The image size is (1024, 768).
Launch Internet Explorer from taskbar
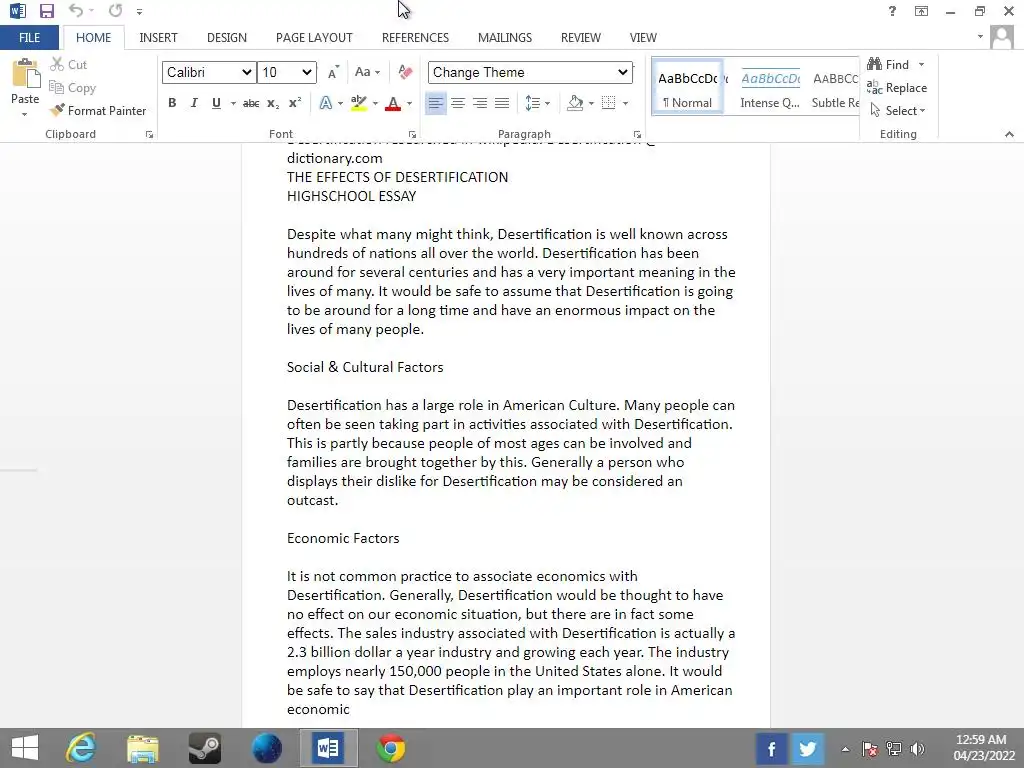click(x=82, y=748)
